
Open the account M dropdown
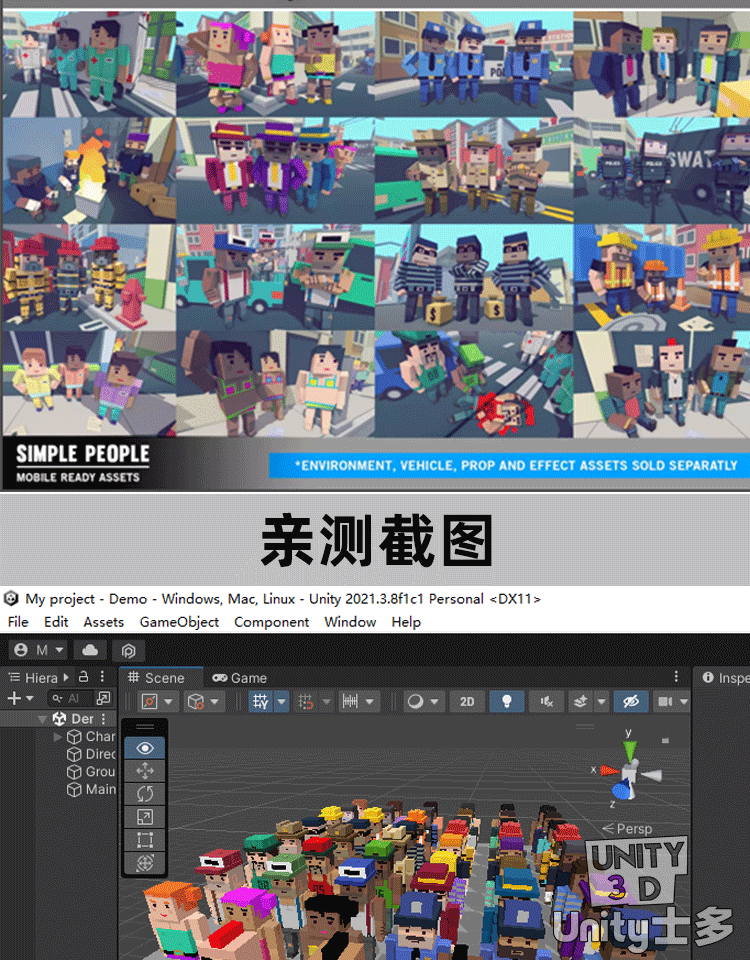(x=33, y=650)
